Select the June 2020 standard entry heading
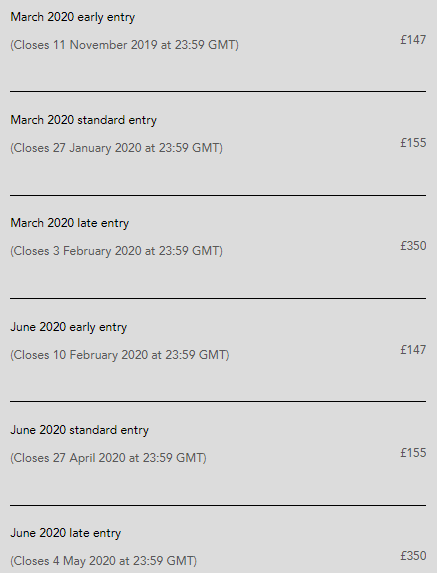 [x=80, y=430]
